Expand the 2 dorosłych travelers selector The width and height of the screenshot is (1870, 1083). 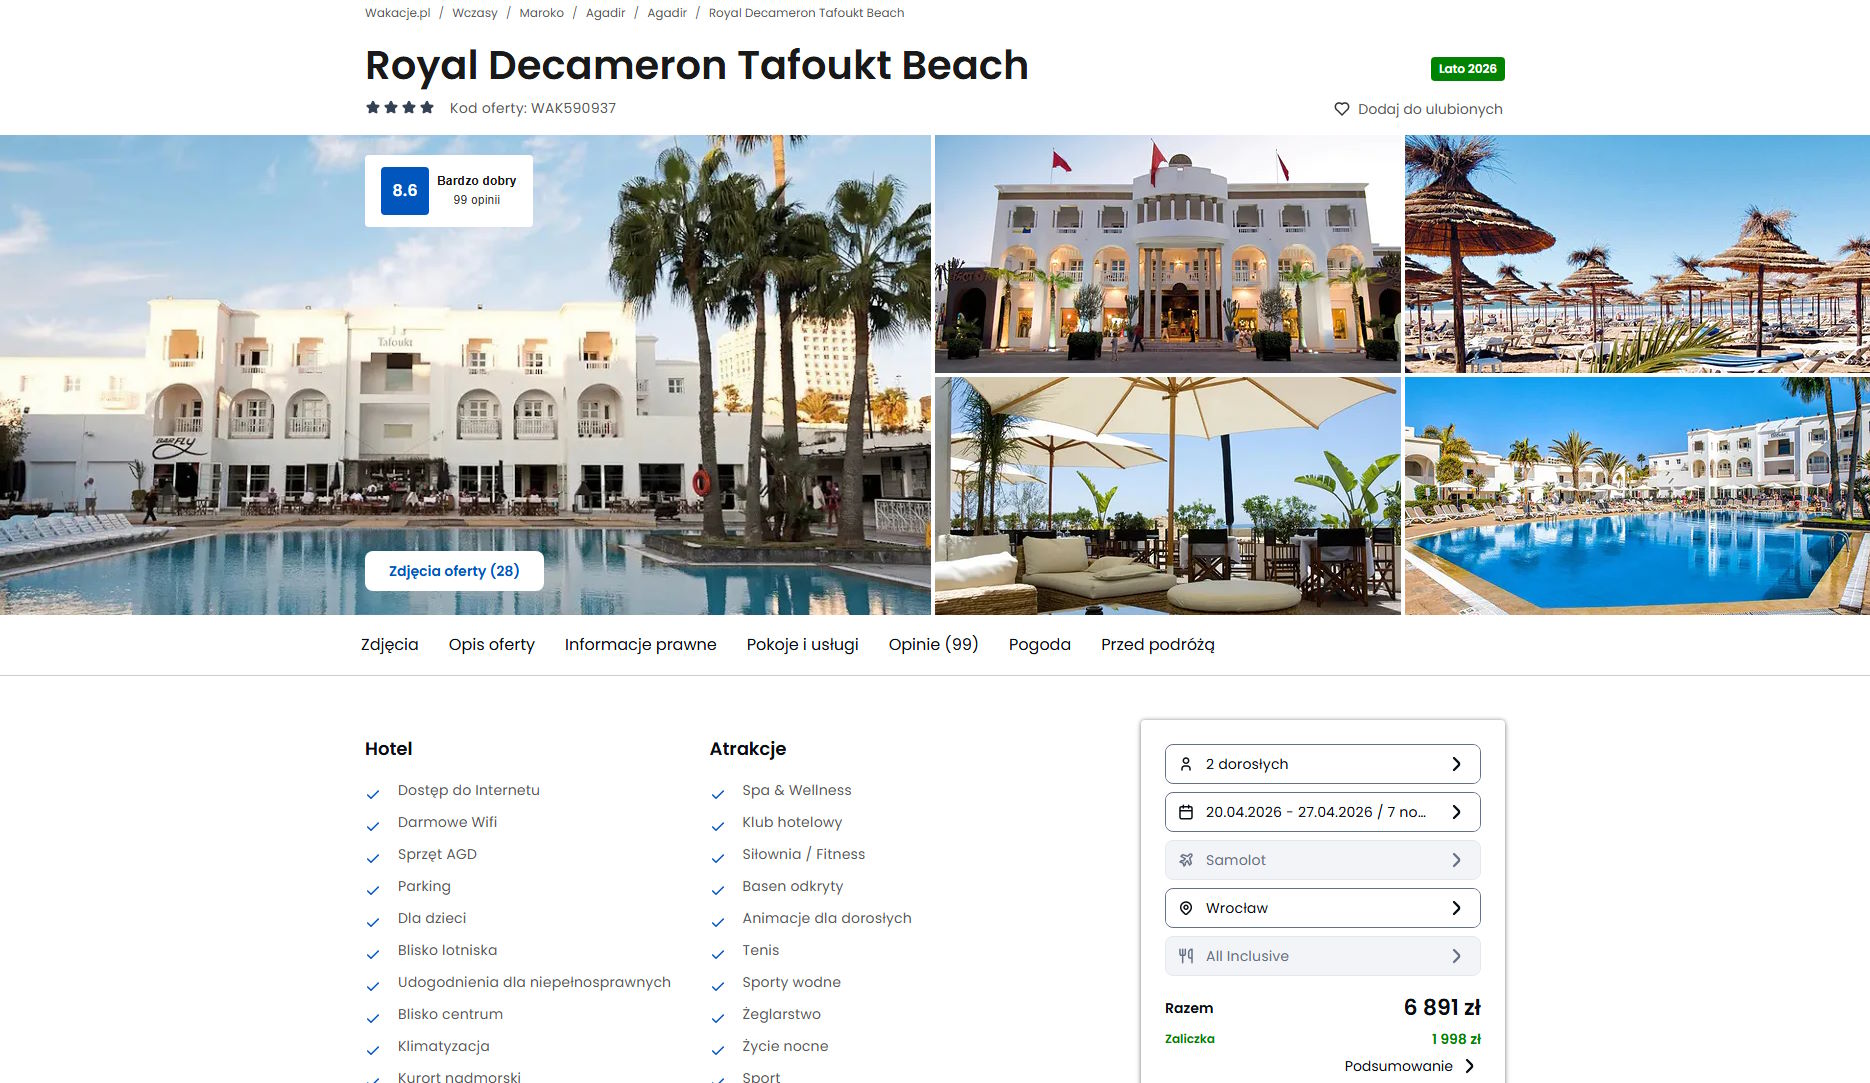[1322, 764]
